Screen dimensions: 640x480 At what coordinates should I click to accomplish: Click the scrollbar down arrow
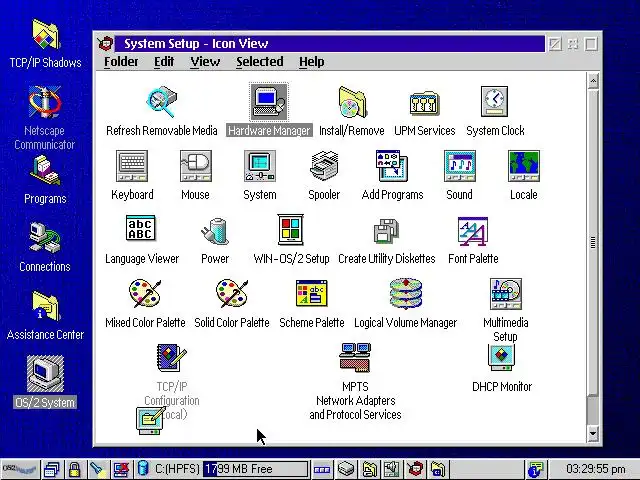click(x=593, y=433)
